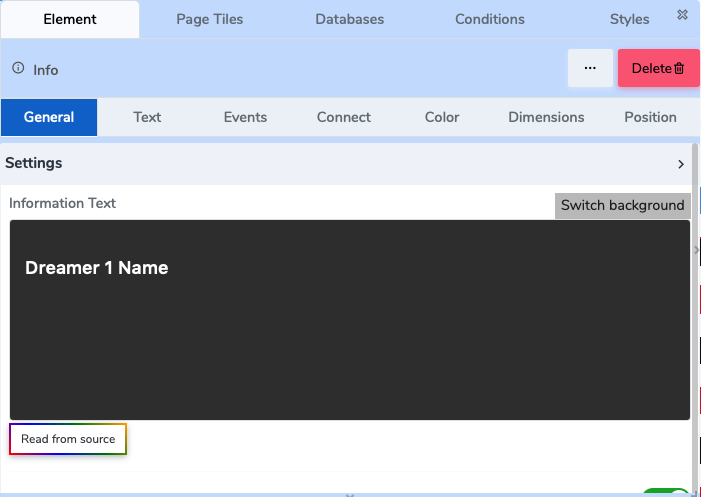Viewport: 701px width, 497px height.
Task: Select the Styles tab
Action: tap(629, 19)
